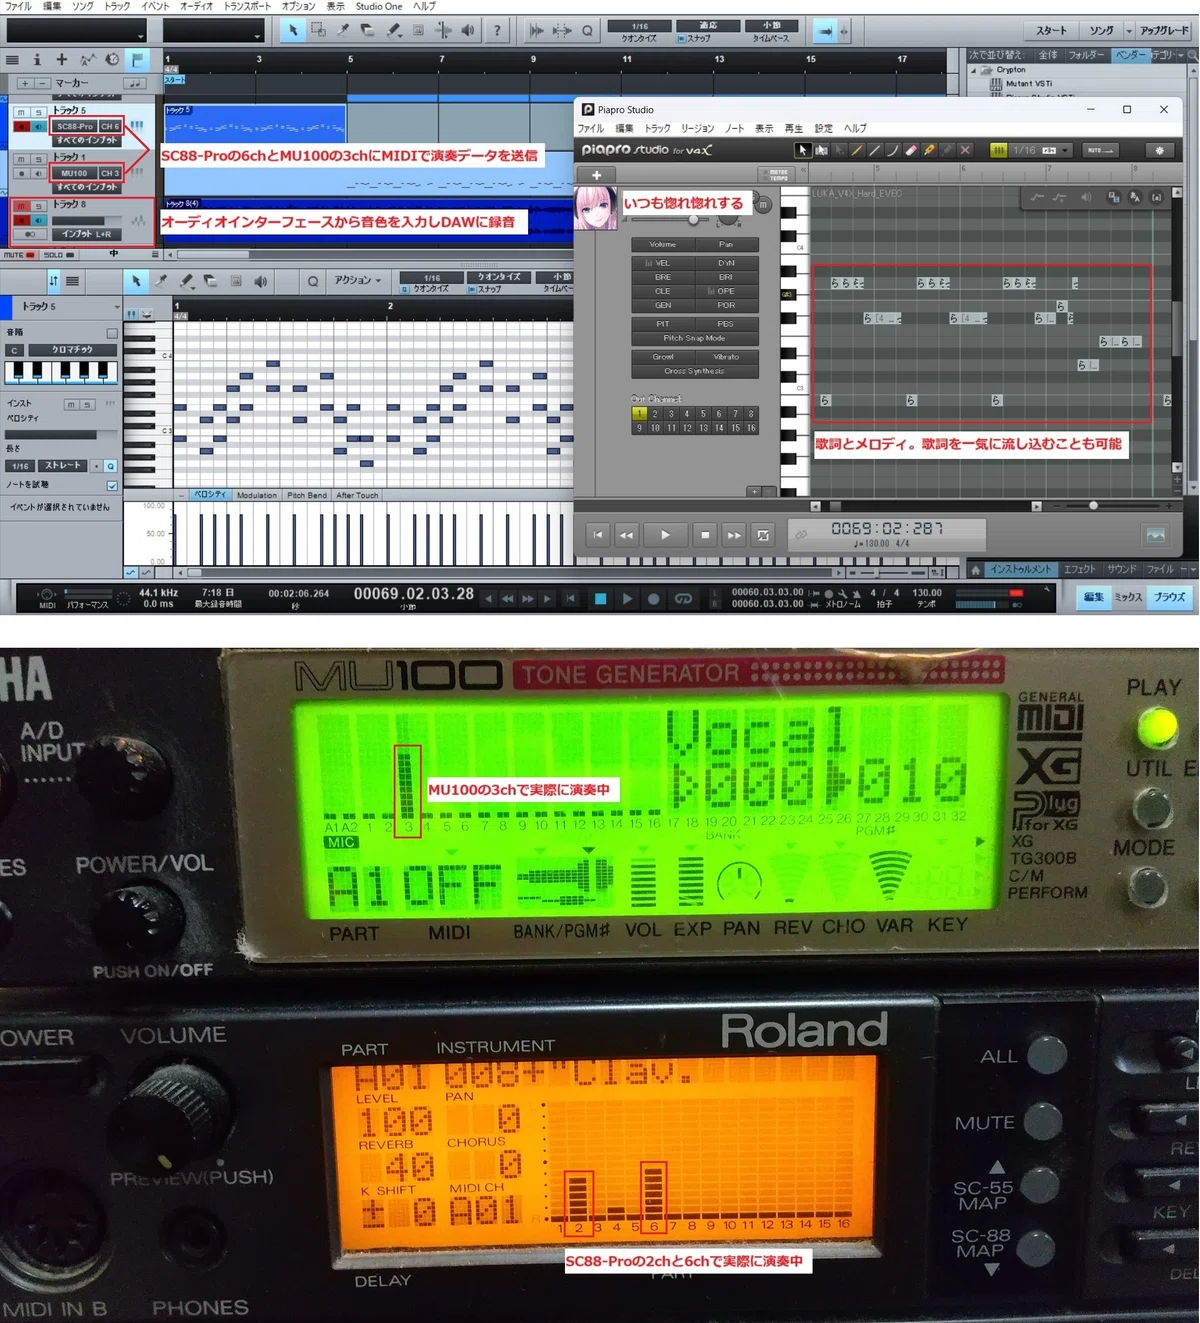Open the Track 8 input L+R dropdown
The width and height of the screenshot is (1200, 1323).
86,234
